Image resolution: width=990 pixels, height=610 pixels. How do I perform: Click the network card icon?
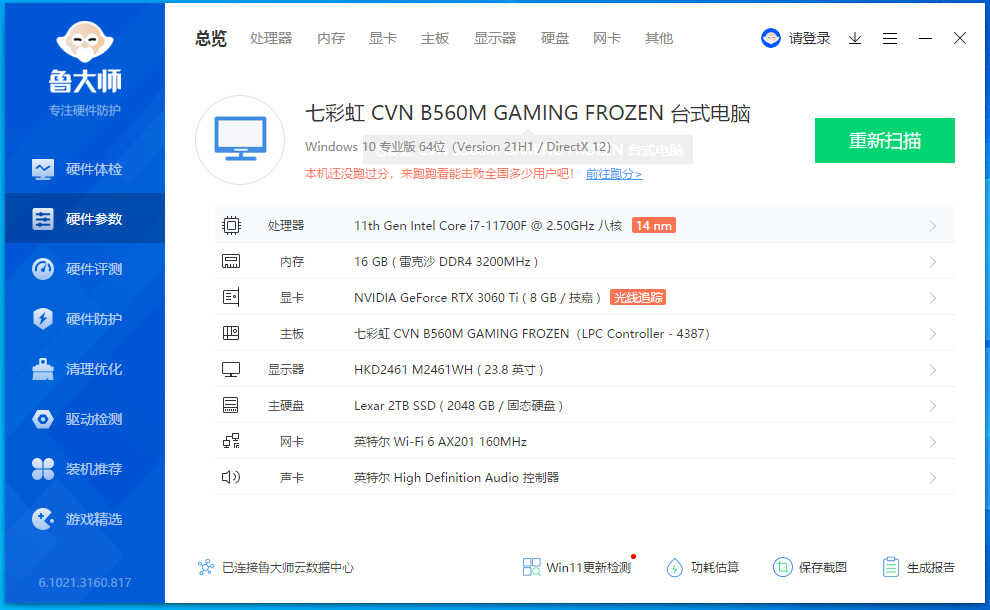pyautogui.click(x=231, y=441)
